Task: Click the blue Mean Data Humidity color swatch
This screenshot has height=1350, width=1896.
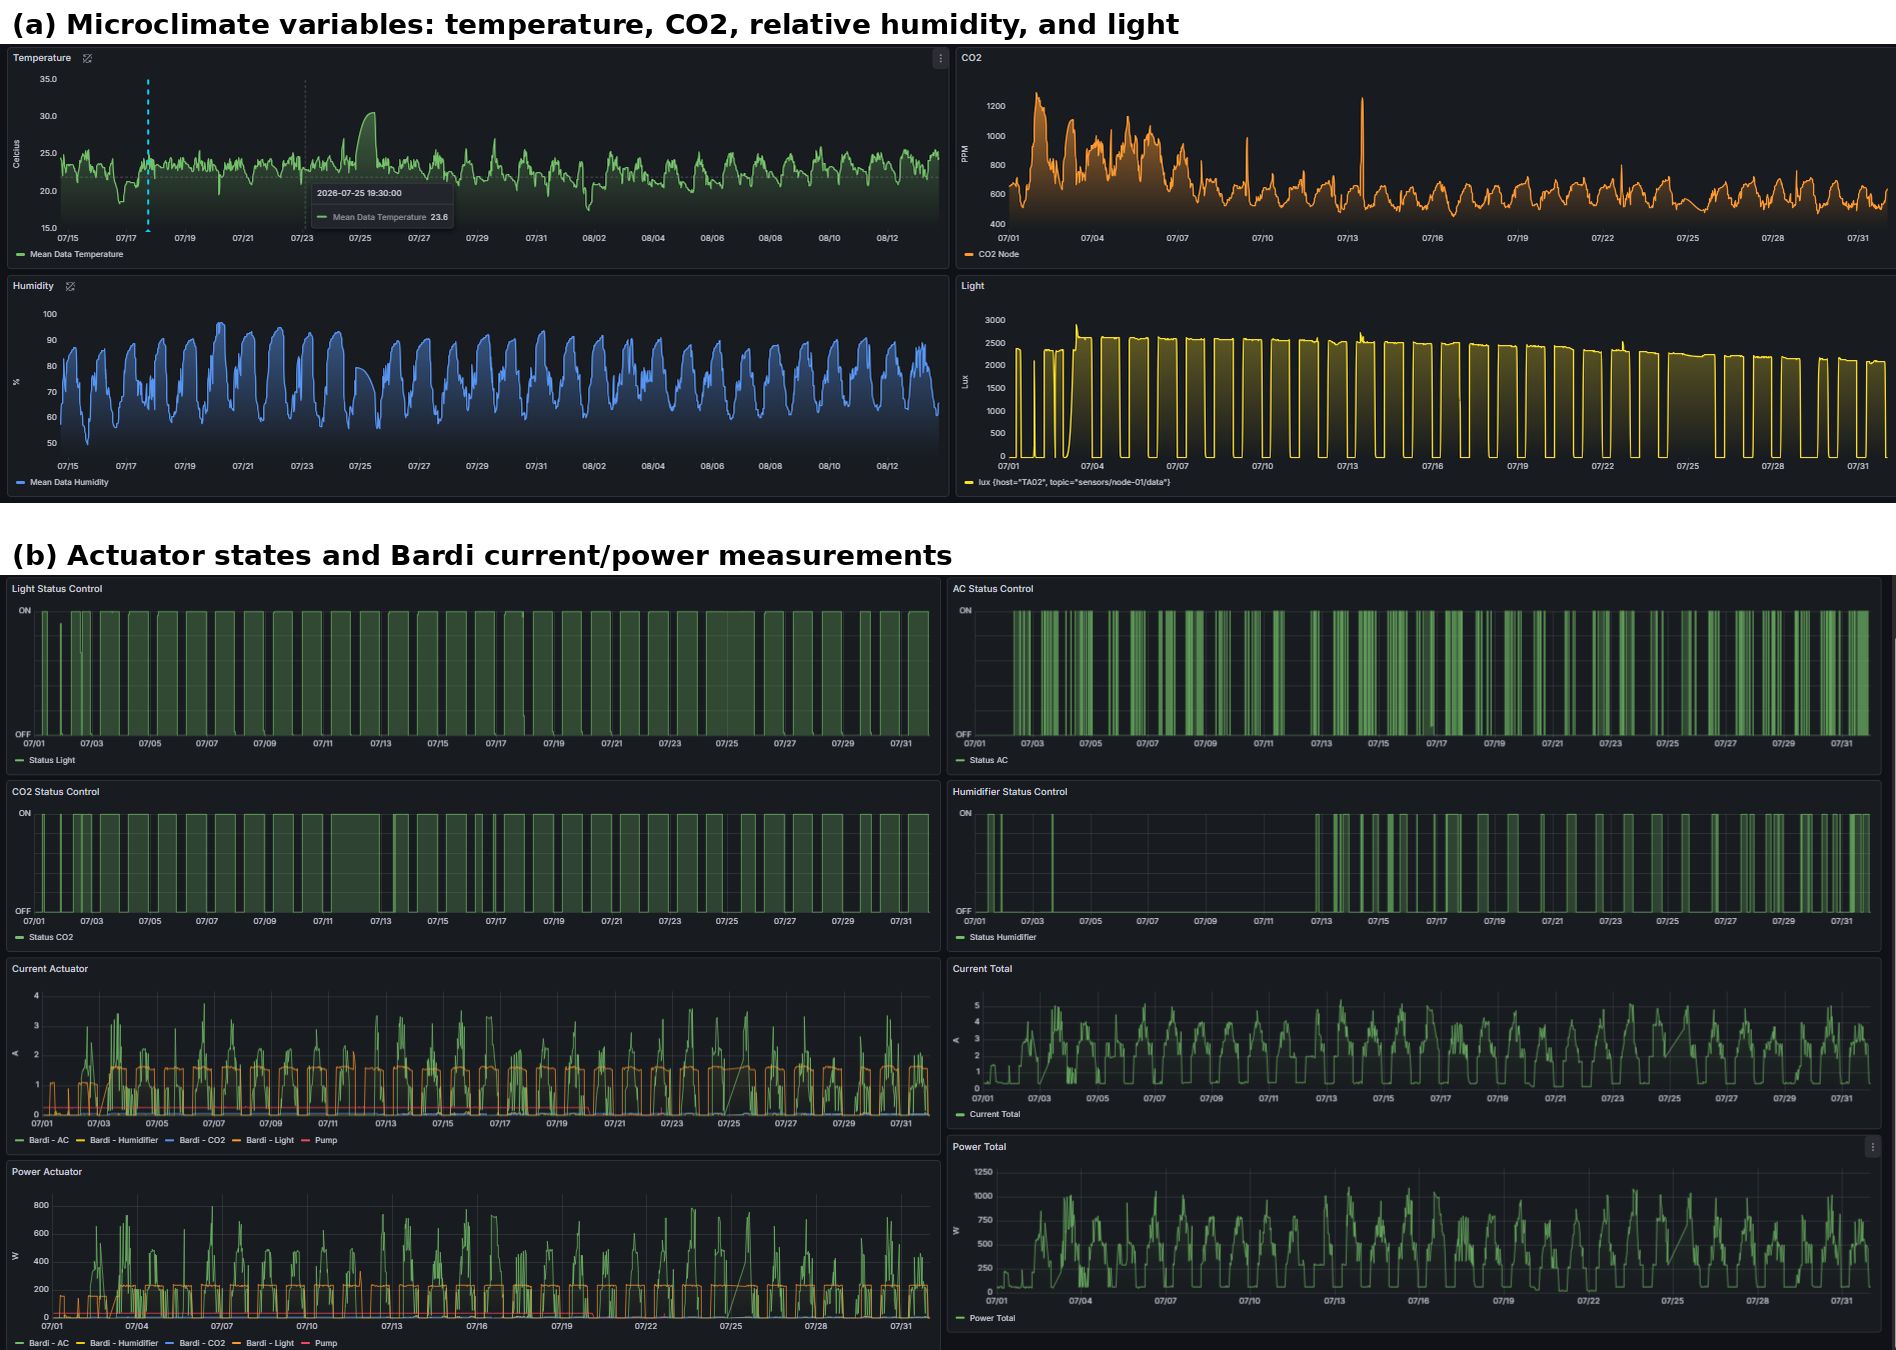Action: tap(20, 482)
